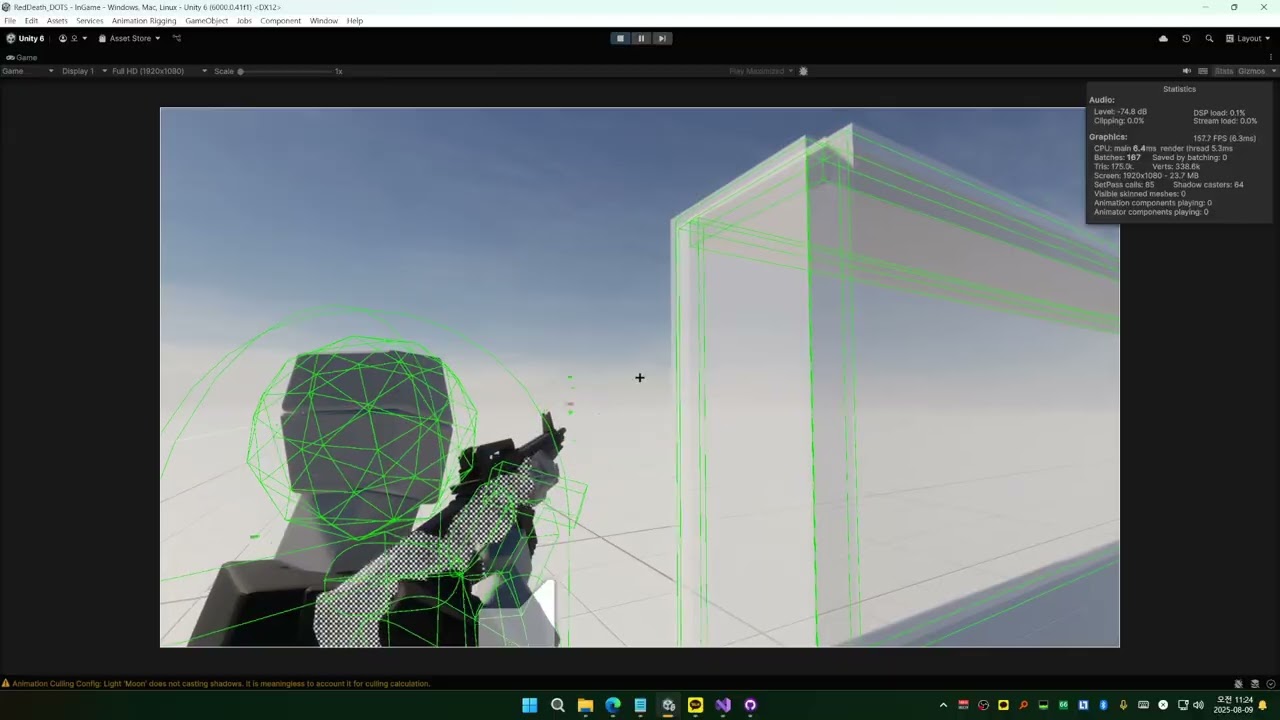Open the Full HD resolution dropdown
The image size is (1280, 720).
pos(148,71)
